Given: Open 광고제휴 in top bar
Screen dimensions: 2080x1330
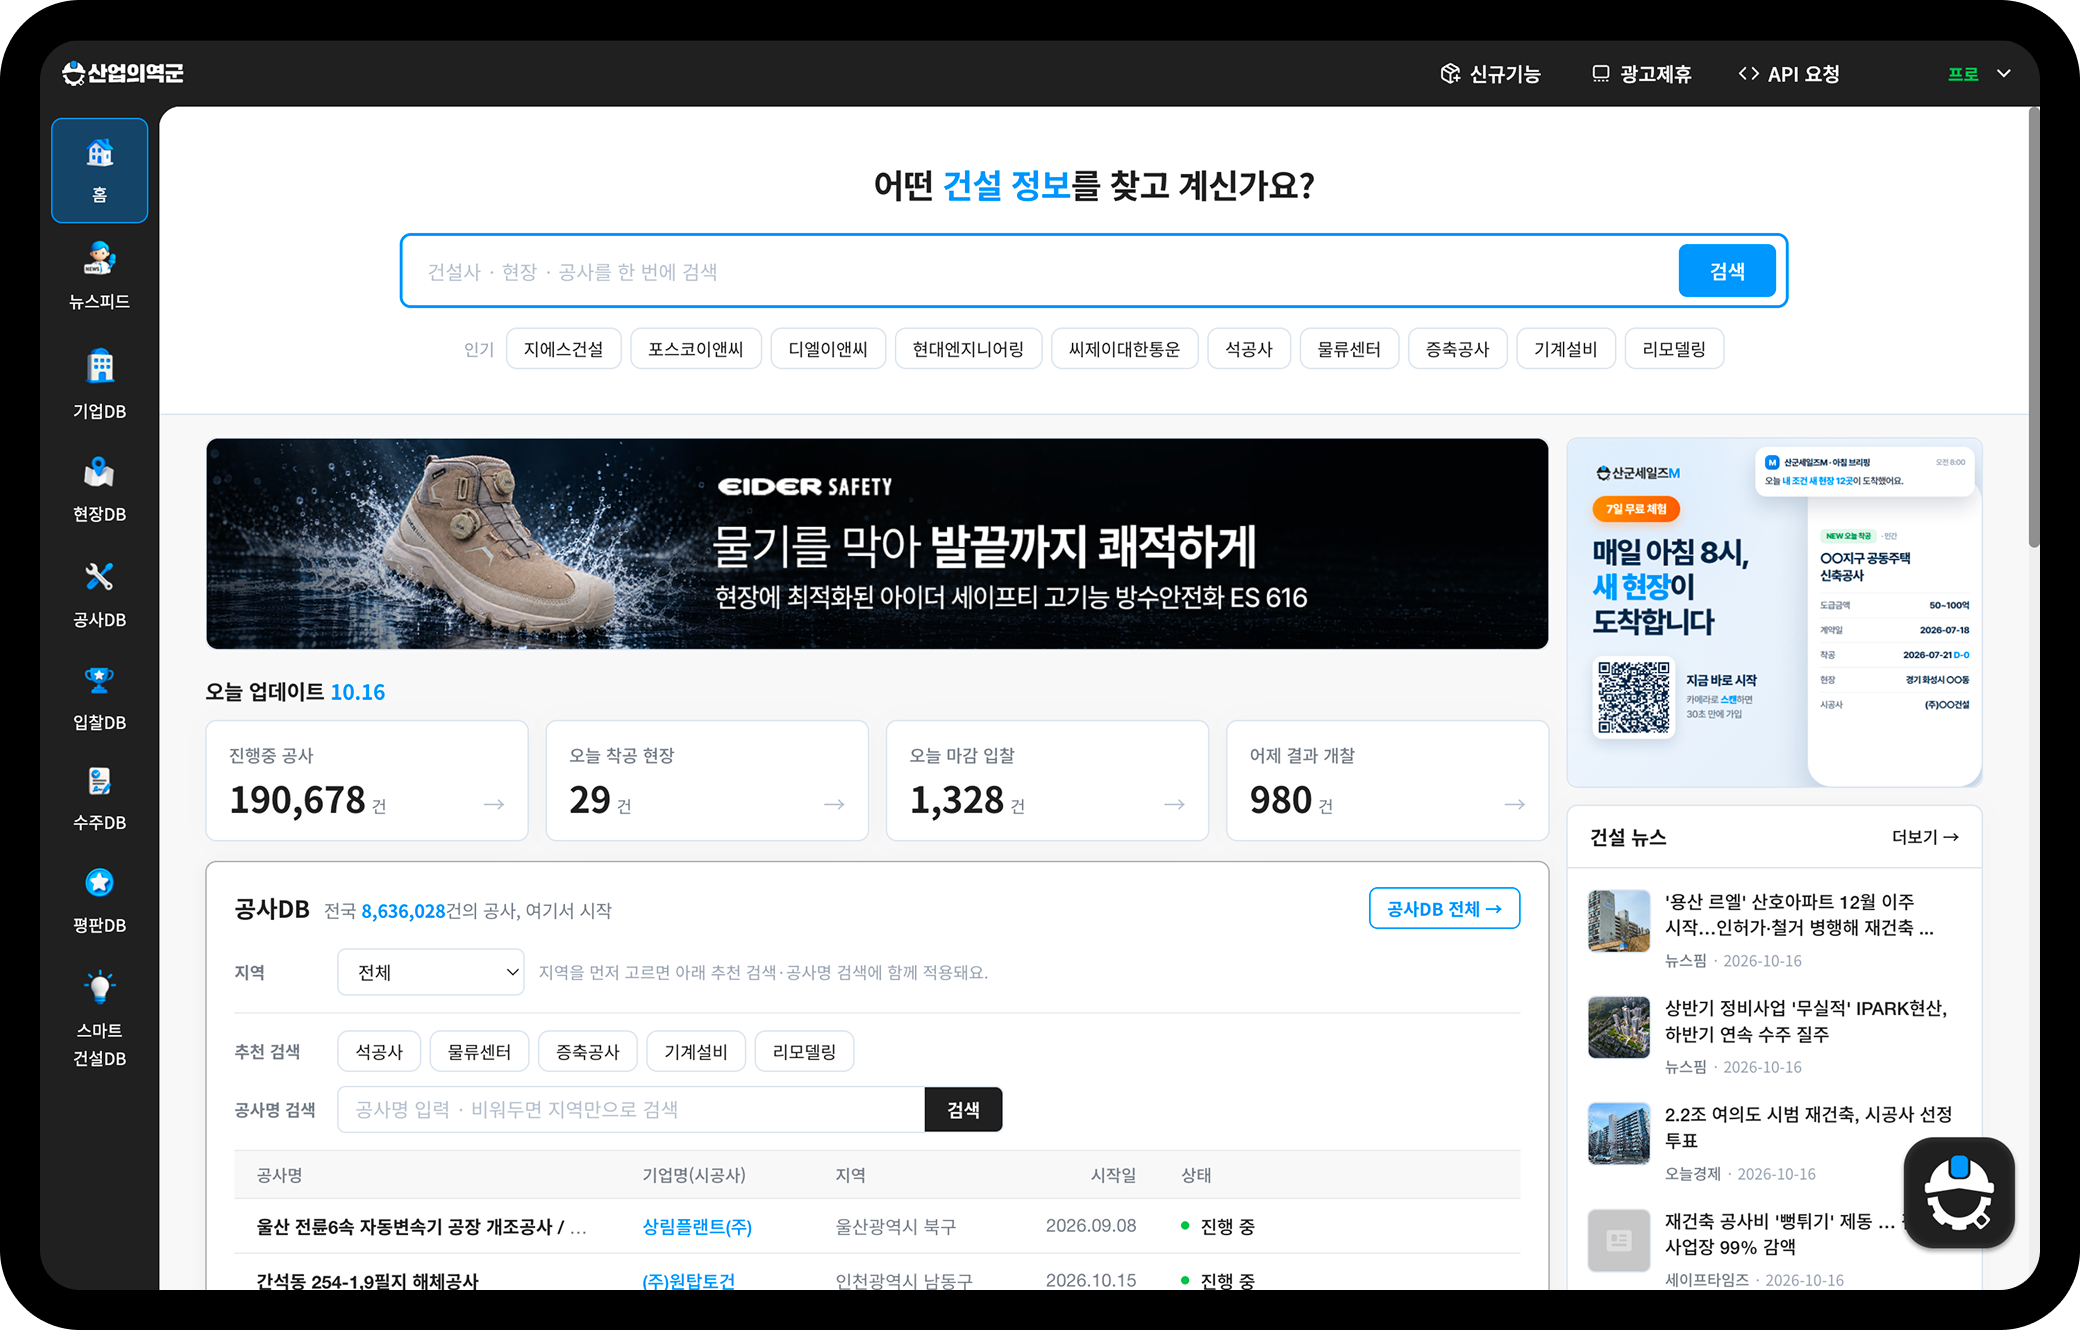Looking at the screenshot, I should pos(1641,74).
